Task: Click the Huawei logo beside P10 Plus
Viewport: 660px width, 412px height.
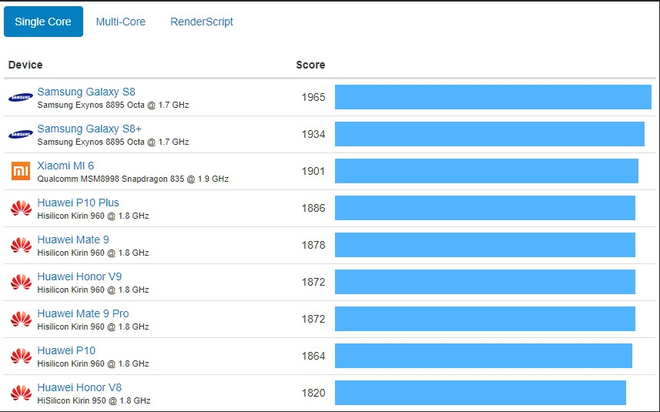Action: coord(20,208)
